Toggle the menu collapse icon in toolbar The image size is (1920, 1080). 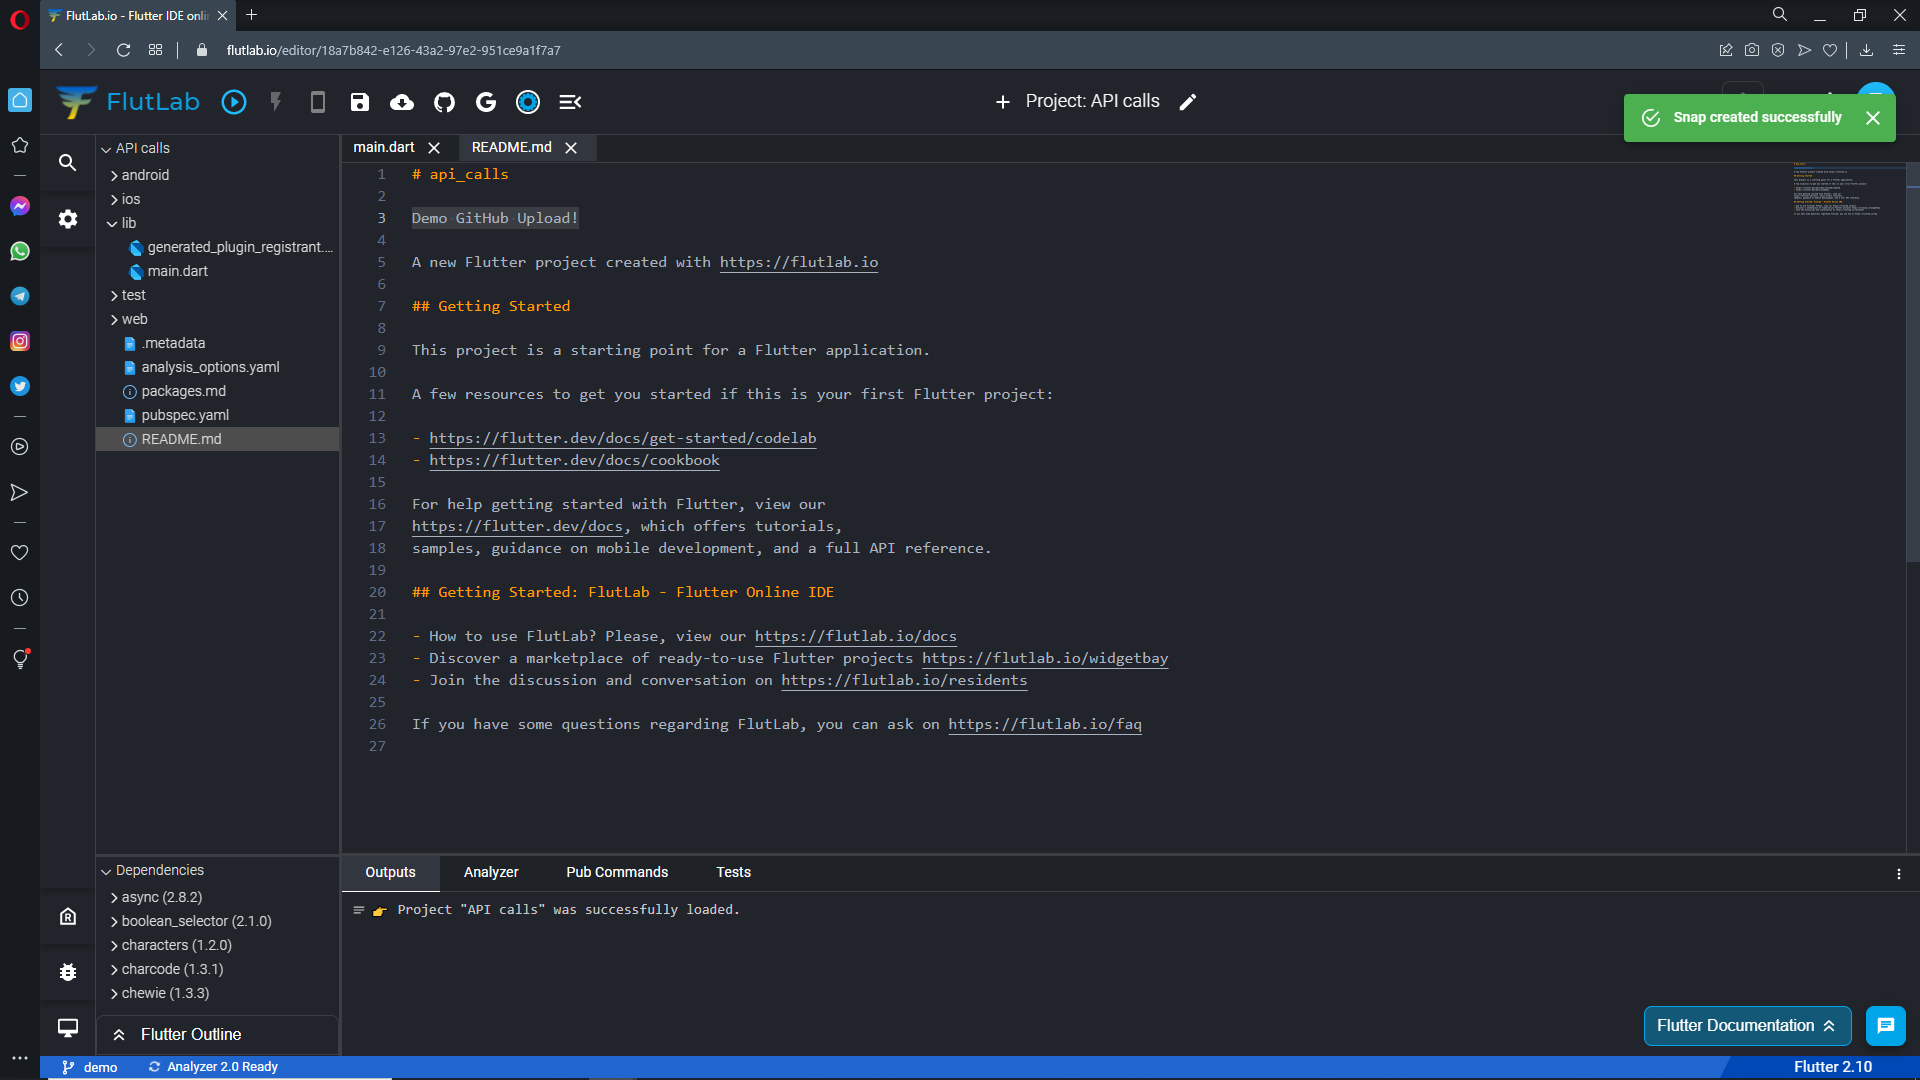click(x=570, y=102)
